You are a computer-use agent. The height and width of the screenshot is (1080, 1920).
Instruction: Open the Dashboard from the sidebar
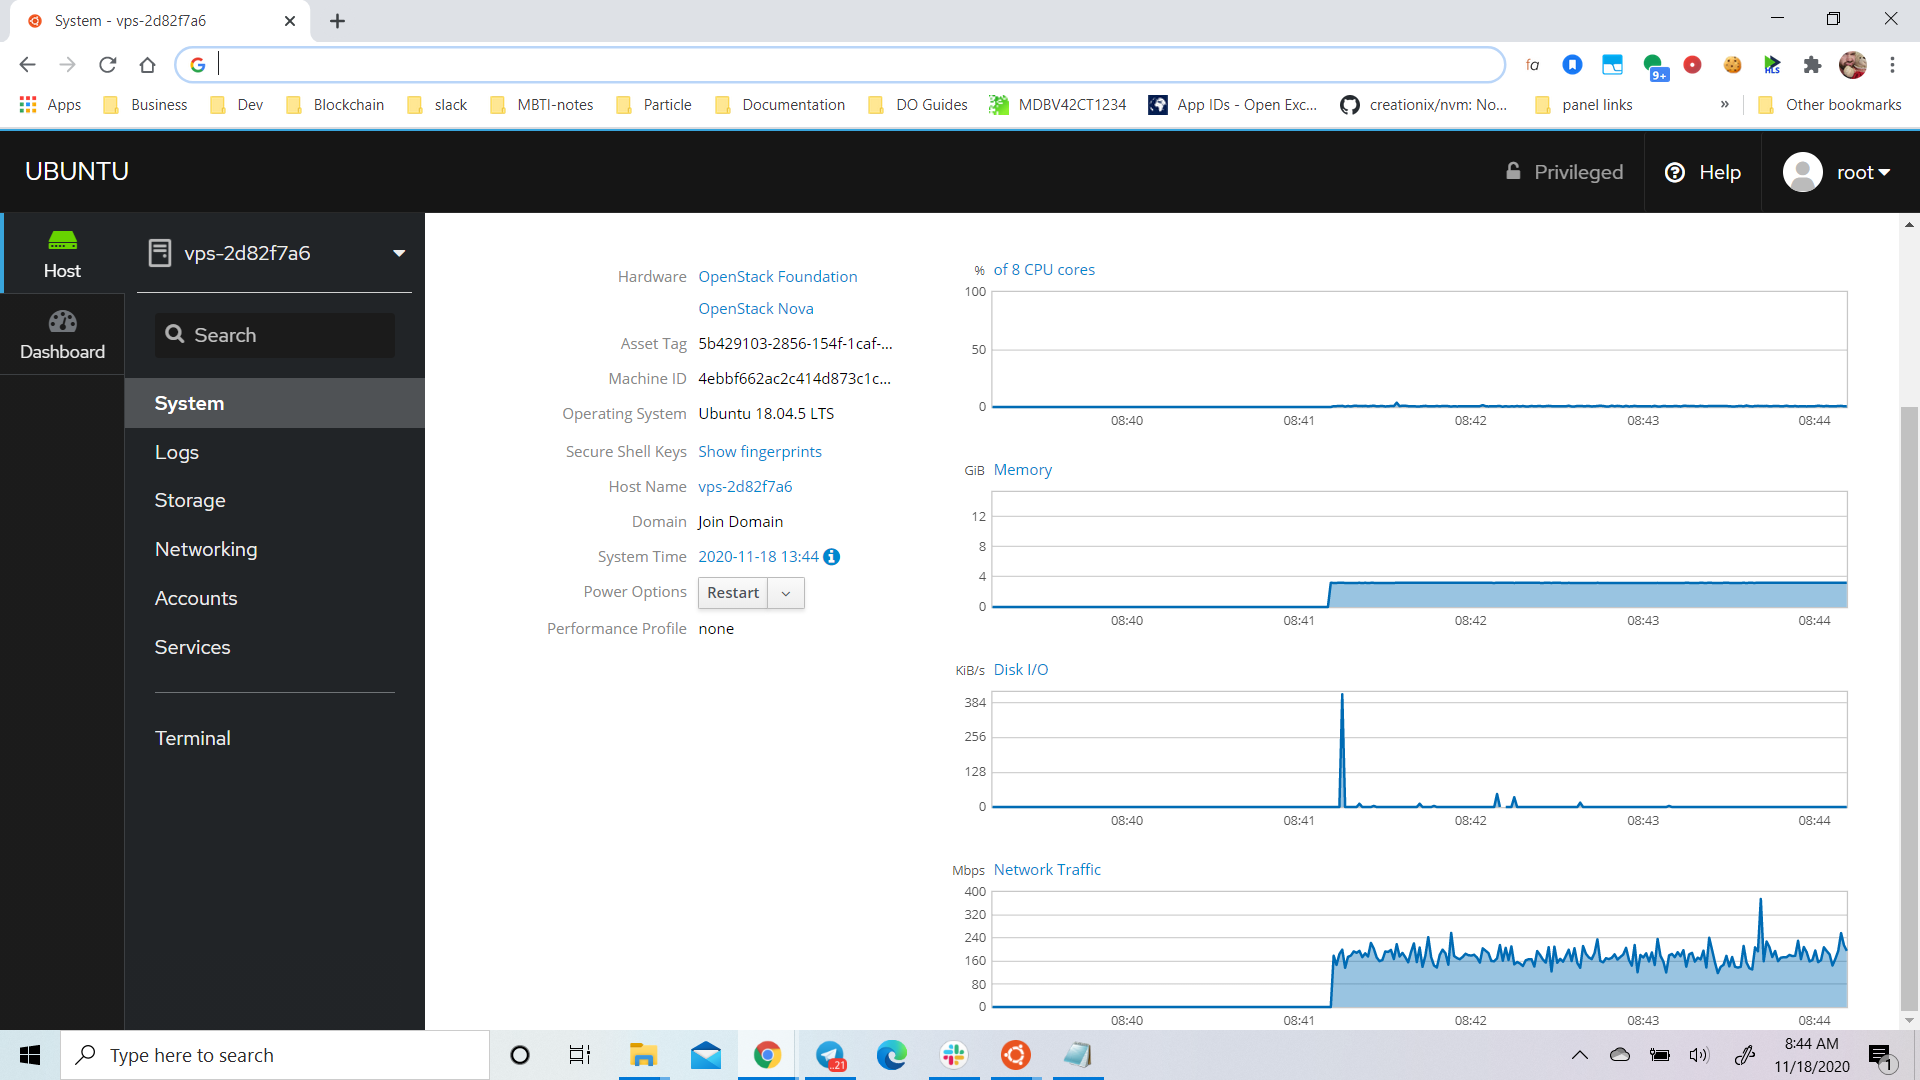point(62,333)
